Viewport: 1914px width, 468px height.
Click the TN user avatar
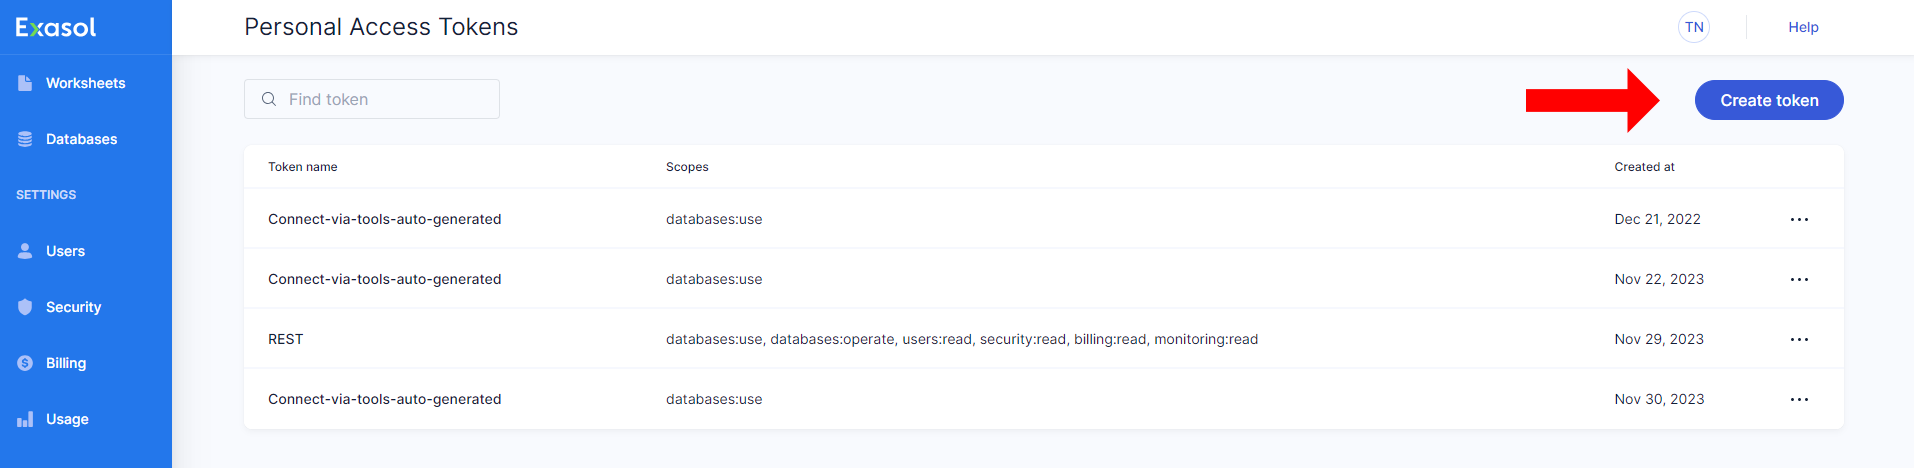pyautogui.click(x=1693, y=27)
